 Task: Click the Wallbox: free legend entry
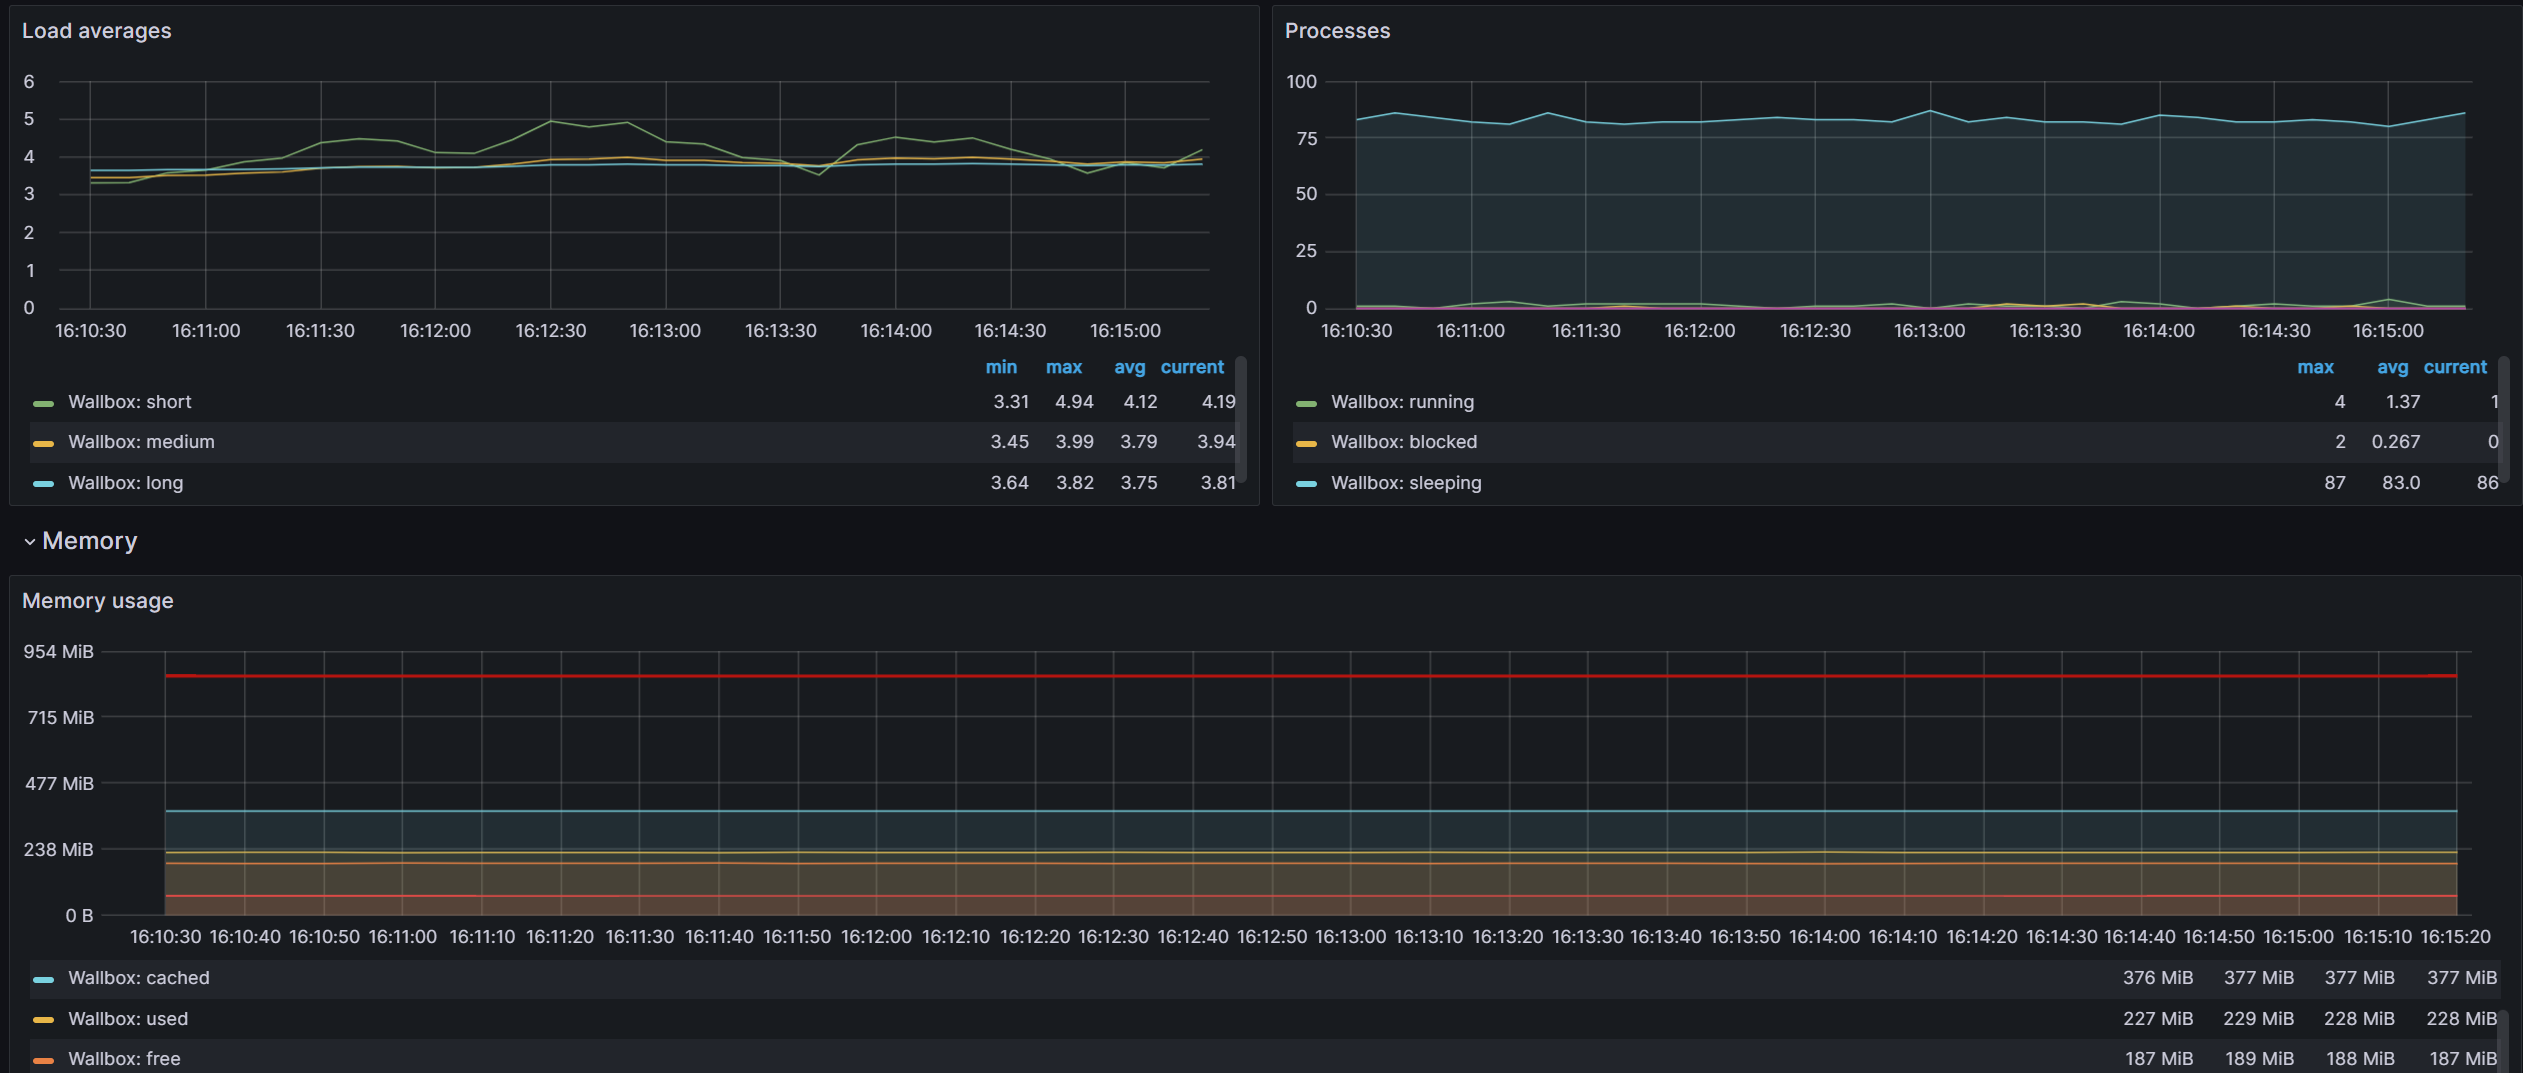(124, 1058)
